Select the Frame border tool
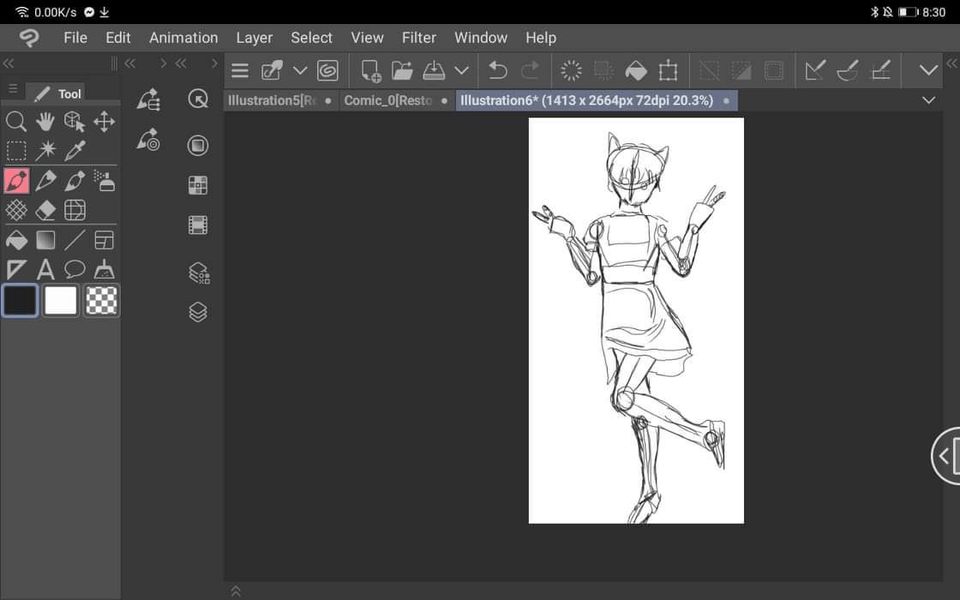This screenshot has width=960, height=600. pos(104,241)
